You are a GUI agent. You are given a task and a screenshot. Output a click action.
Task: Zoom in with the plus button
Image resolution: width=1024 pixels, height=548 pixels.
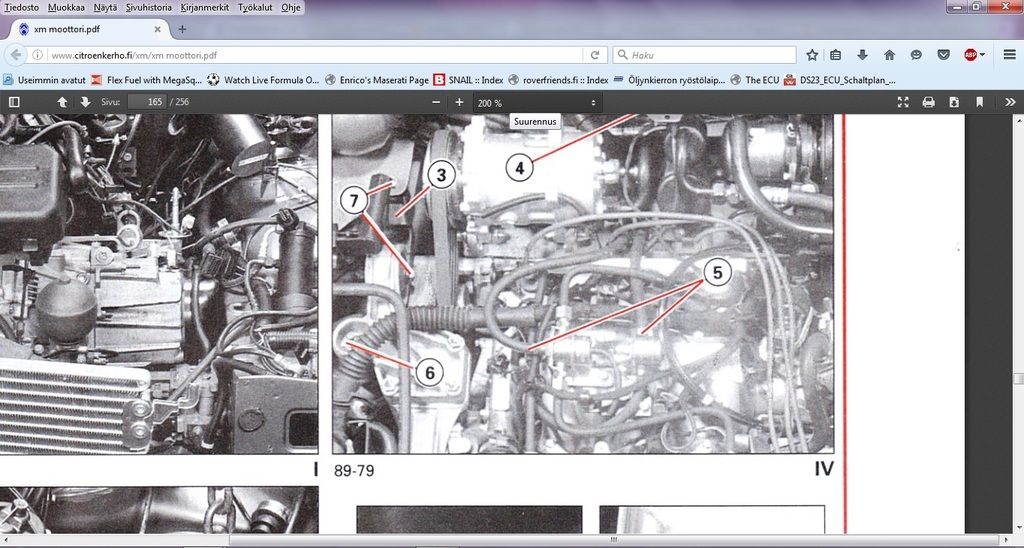point(459,103)
